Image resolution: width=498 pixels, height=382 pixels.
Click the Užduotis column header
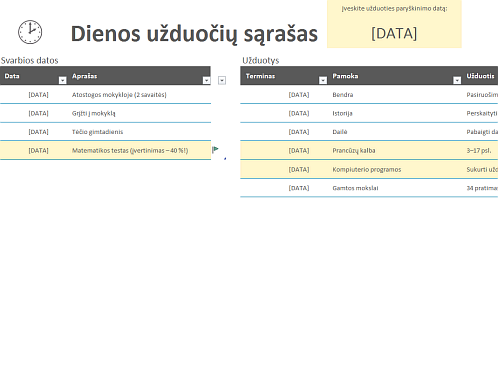480,76
